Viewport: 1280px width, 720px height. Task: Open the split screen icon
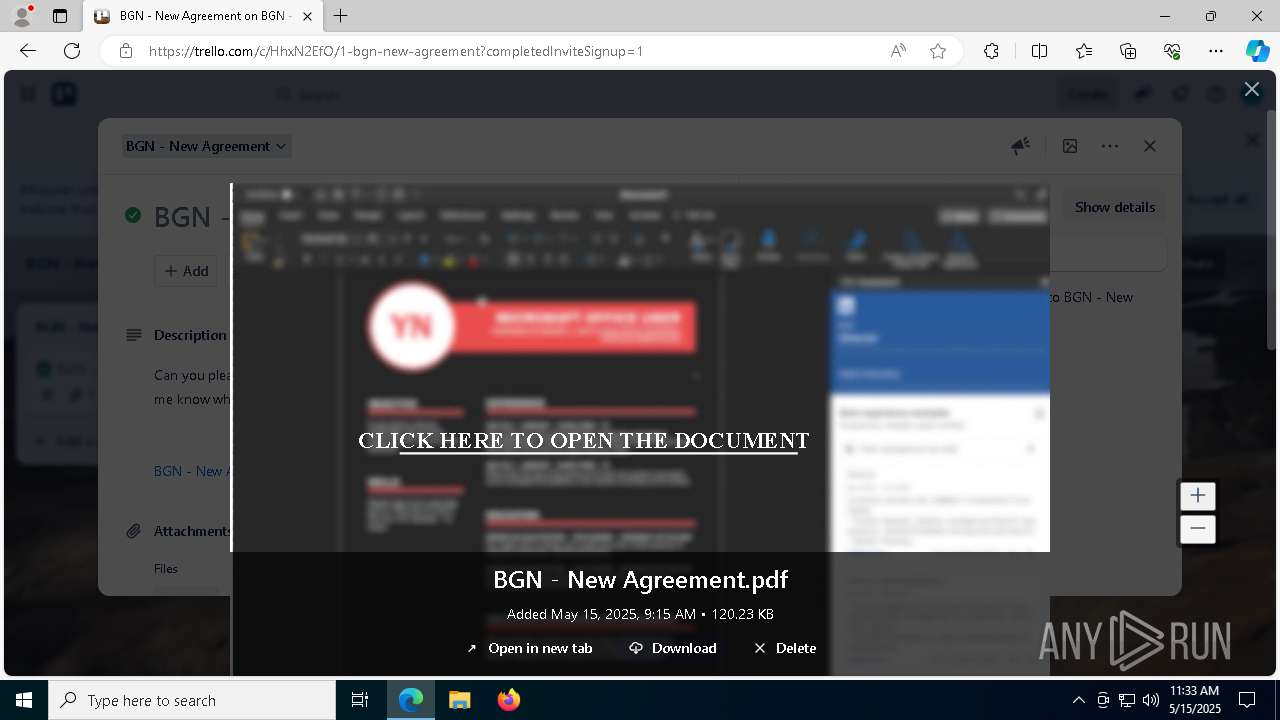coord(1039,51)
